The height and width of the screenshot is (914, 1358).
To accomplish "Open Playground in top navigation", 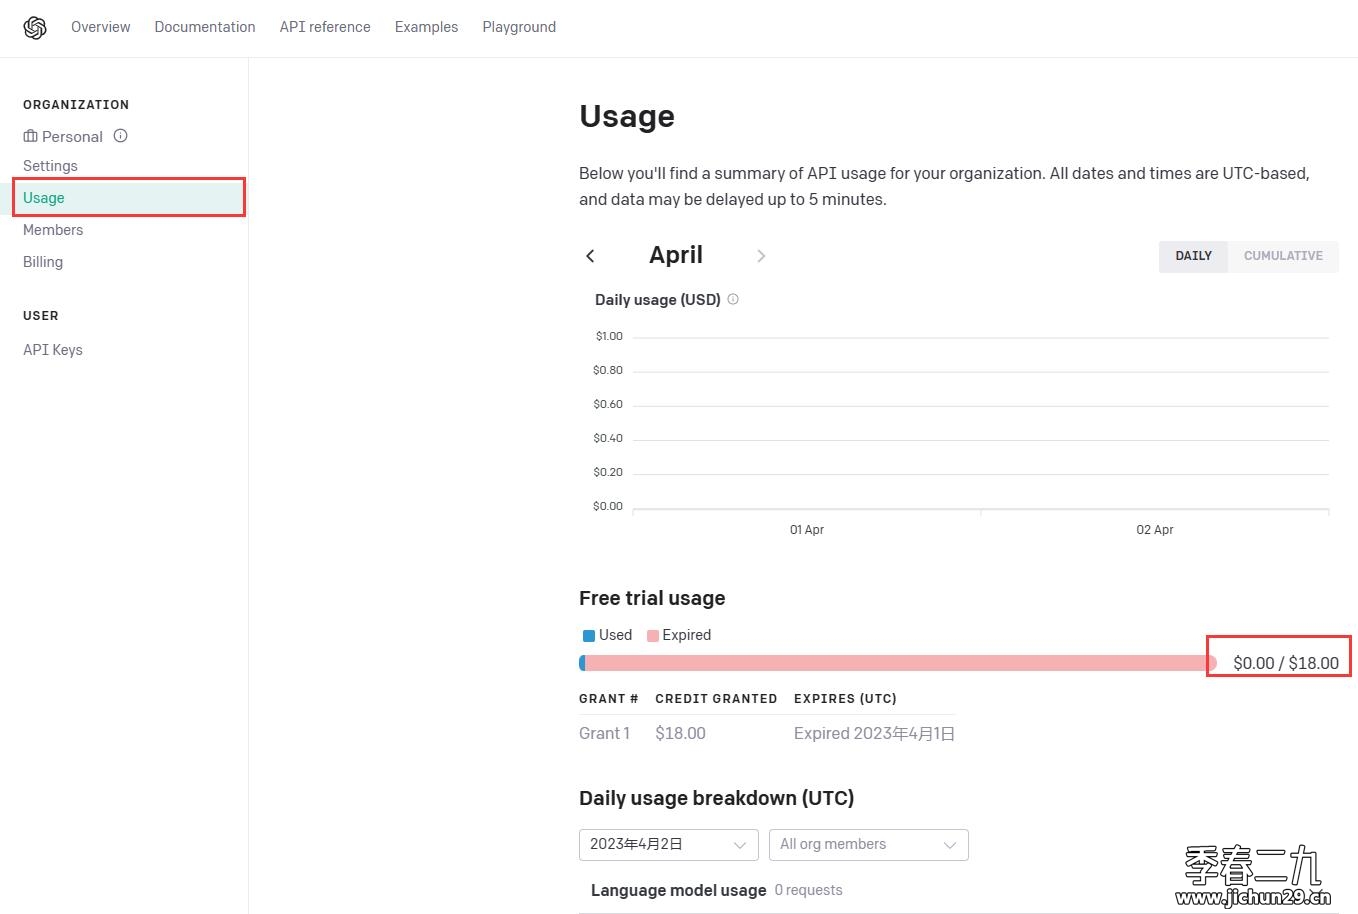I will coord(519,27).
